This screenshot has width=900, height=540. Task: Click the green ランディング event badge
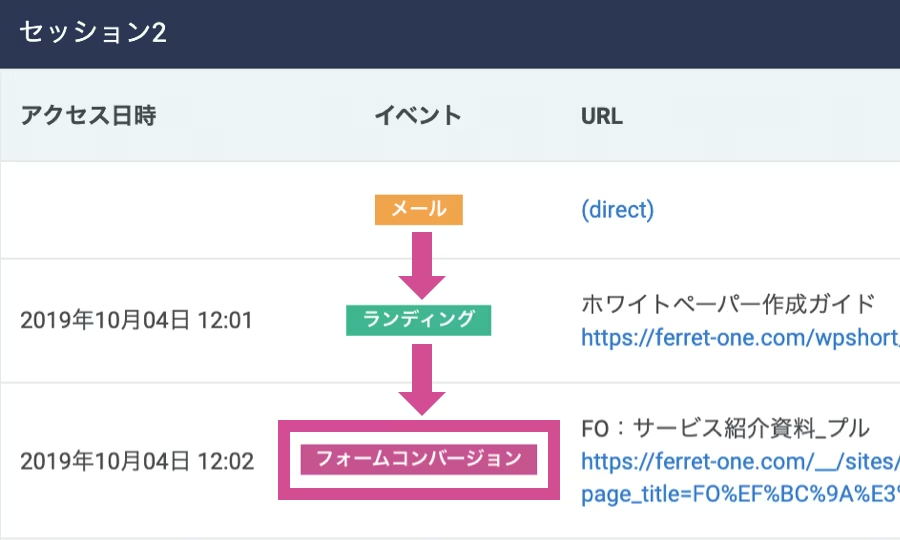[x=418, y=320]
